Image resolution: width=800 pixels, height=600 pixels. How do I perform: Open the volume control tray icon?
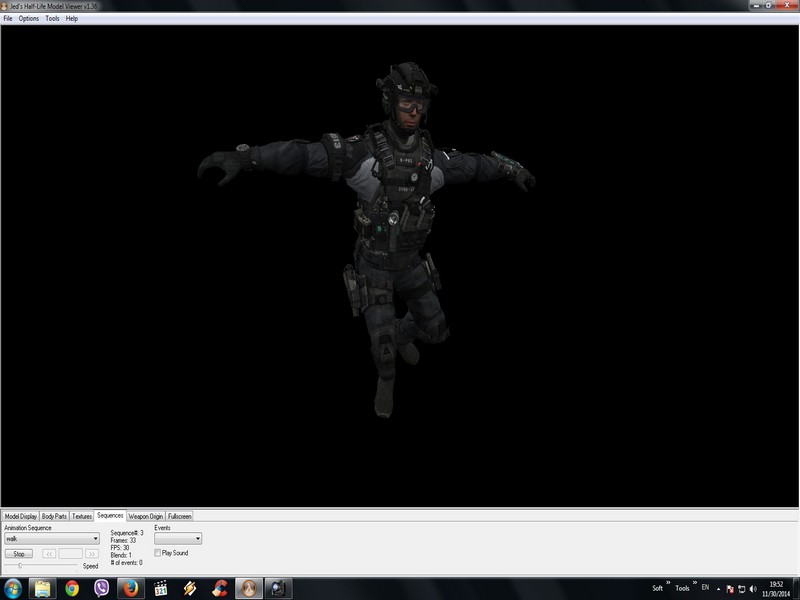click(753, 589)
